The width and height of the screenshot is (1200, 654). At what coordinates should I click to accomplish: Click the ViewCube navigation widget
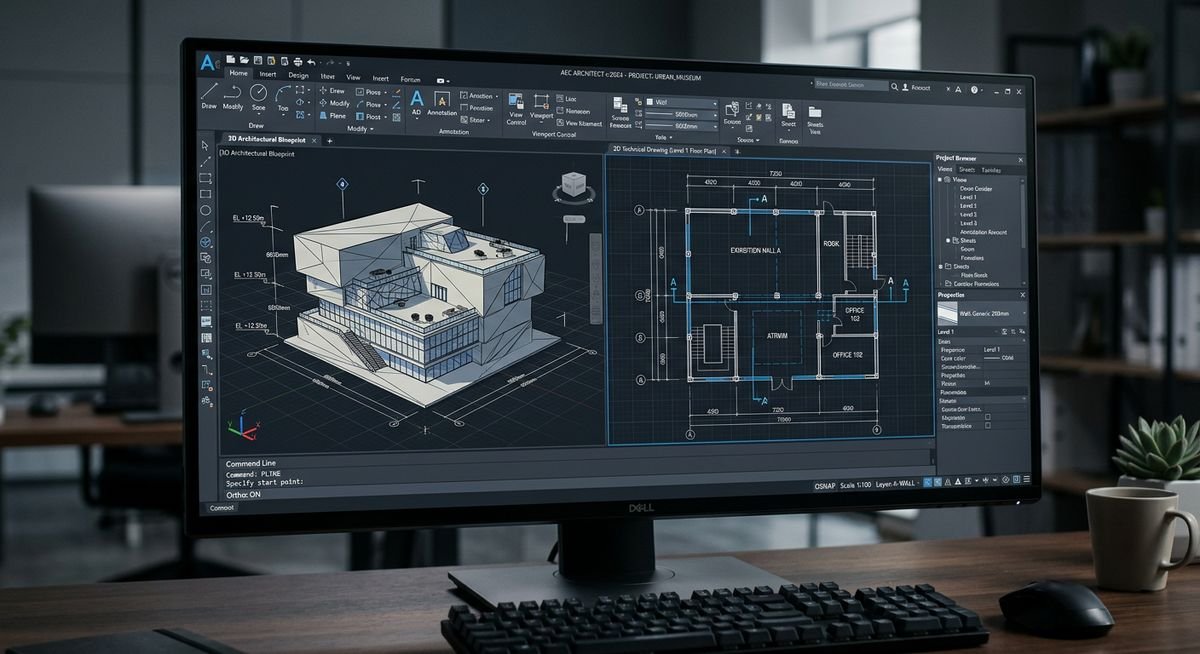tap(574, 187)
